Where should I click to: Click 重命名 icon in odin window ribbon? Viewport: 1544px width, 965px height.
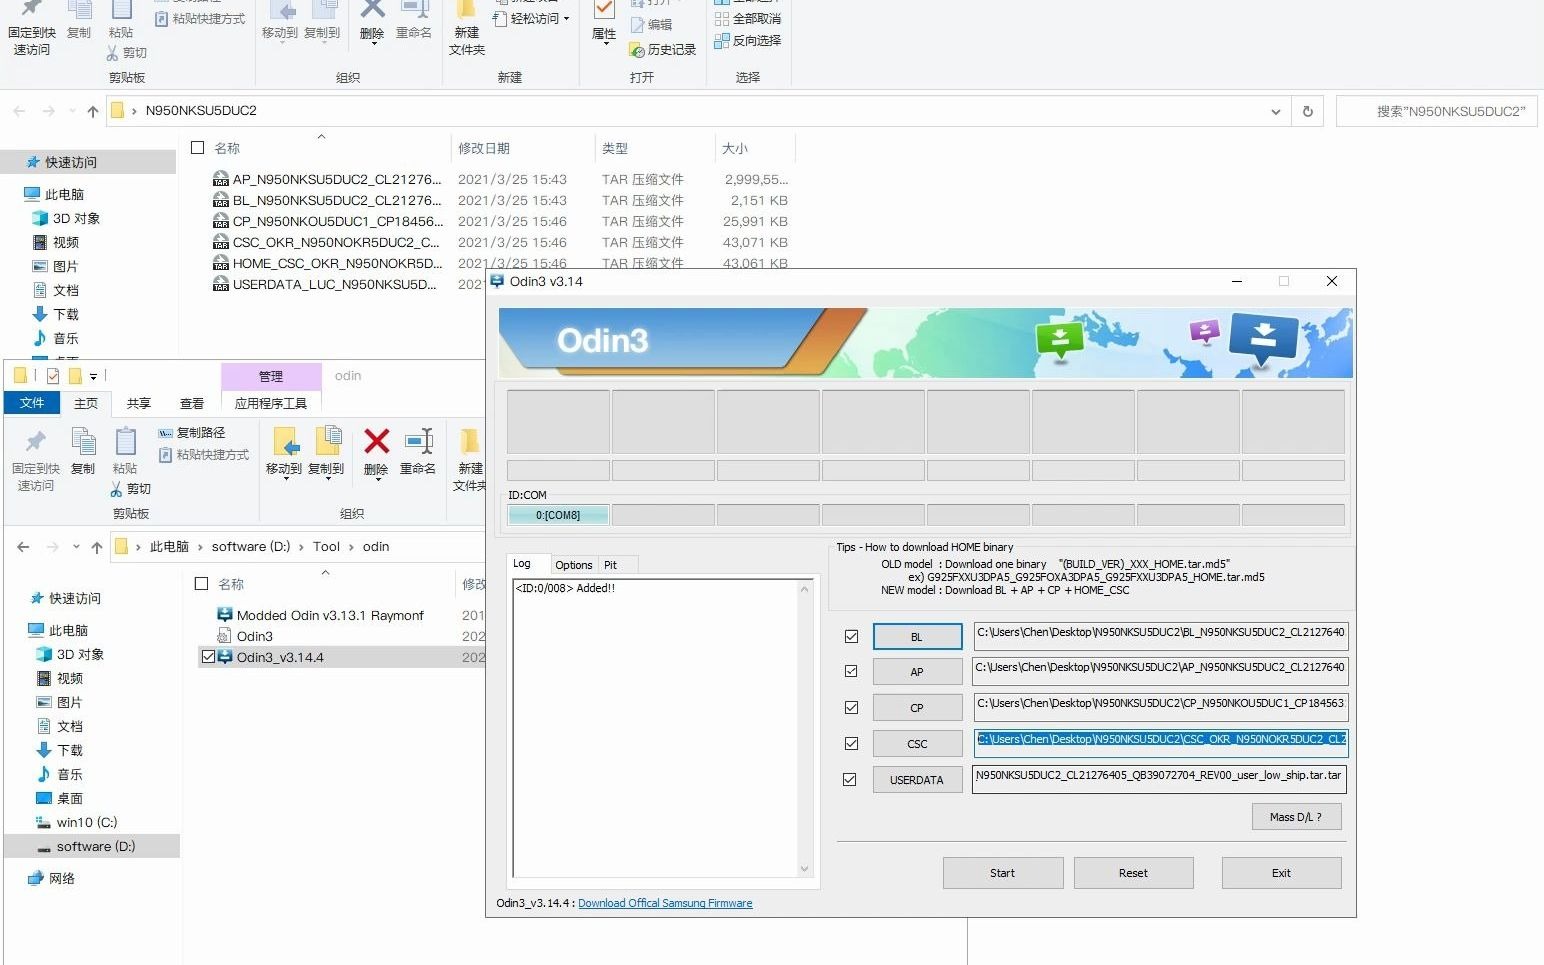(418, 441)
